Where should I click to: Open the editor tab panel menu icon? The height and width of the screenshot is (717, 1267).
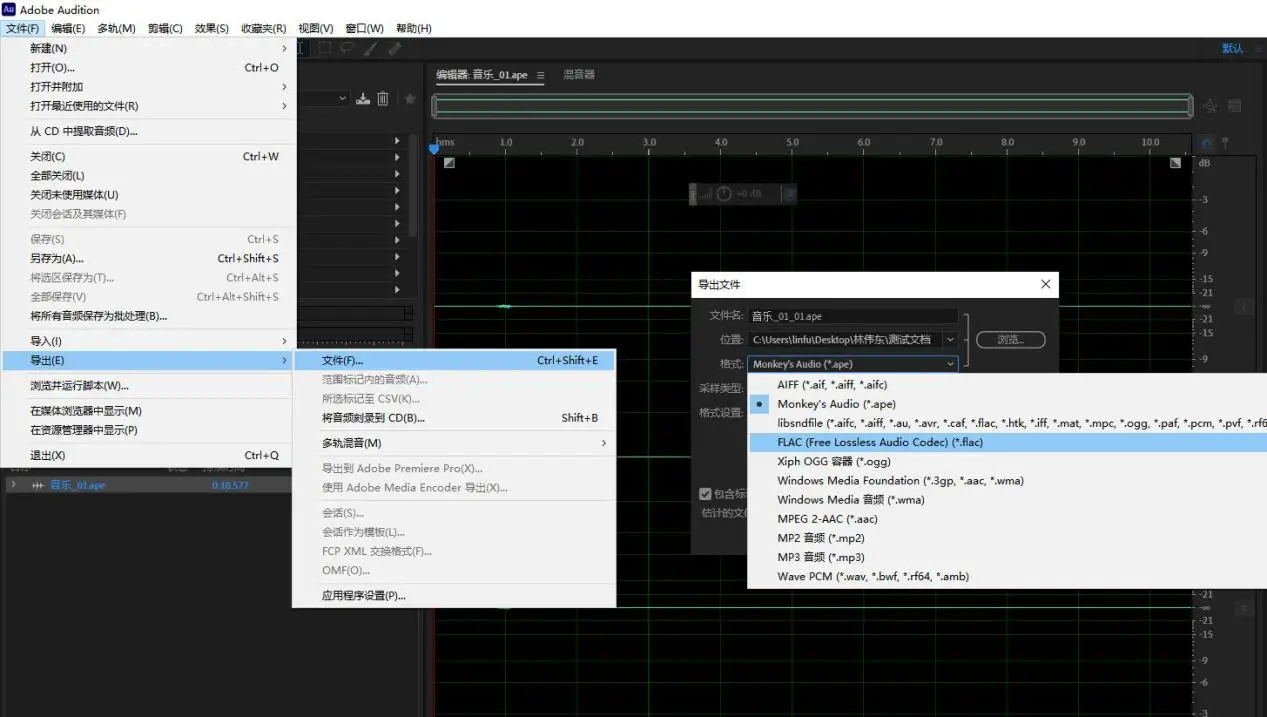(540, 75)
